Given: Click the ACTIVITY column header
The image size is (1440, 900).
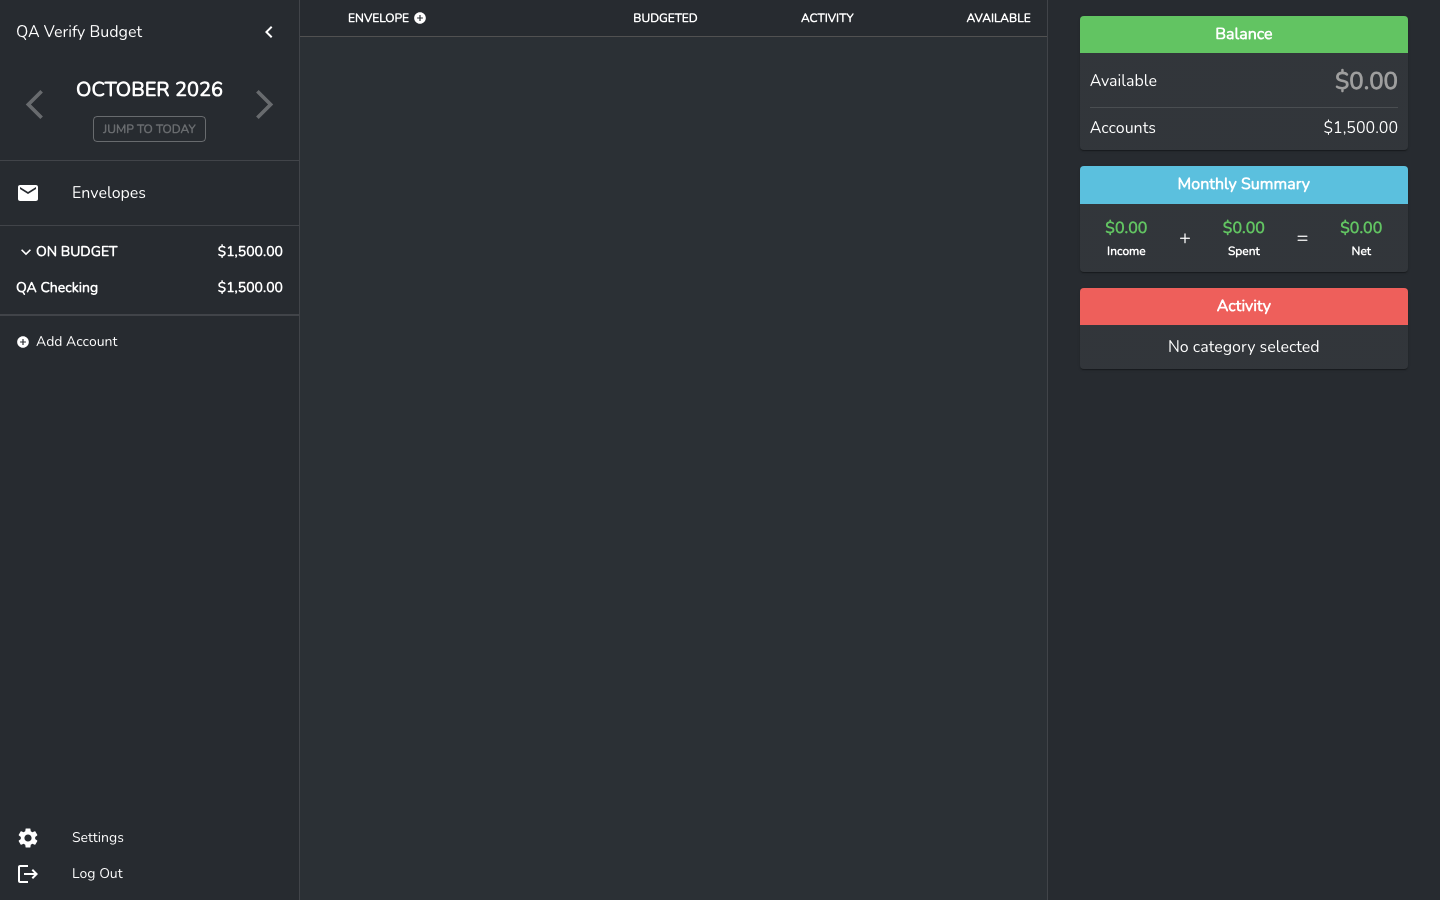Looking at the screenshot, I should (827, 18).
